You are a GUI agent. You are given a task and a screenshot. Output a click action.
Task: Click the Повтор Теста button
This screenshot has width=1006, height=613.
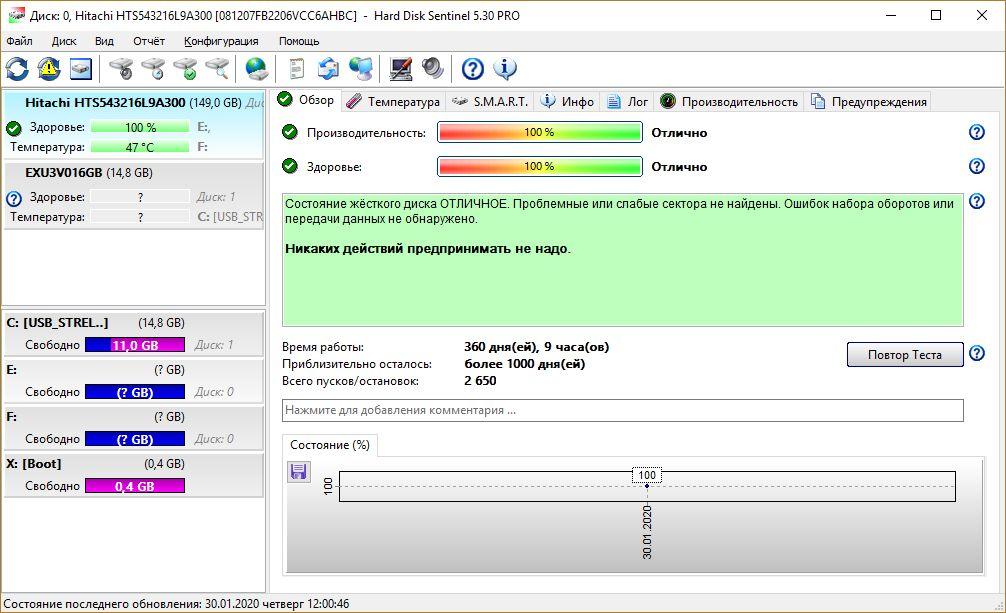905,354
